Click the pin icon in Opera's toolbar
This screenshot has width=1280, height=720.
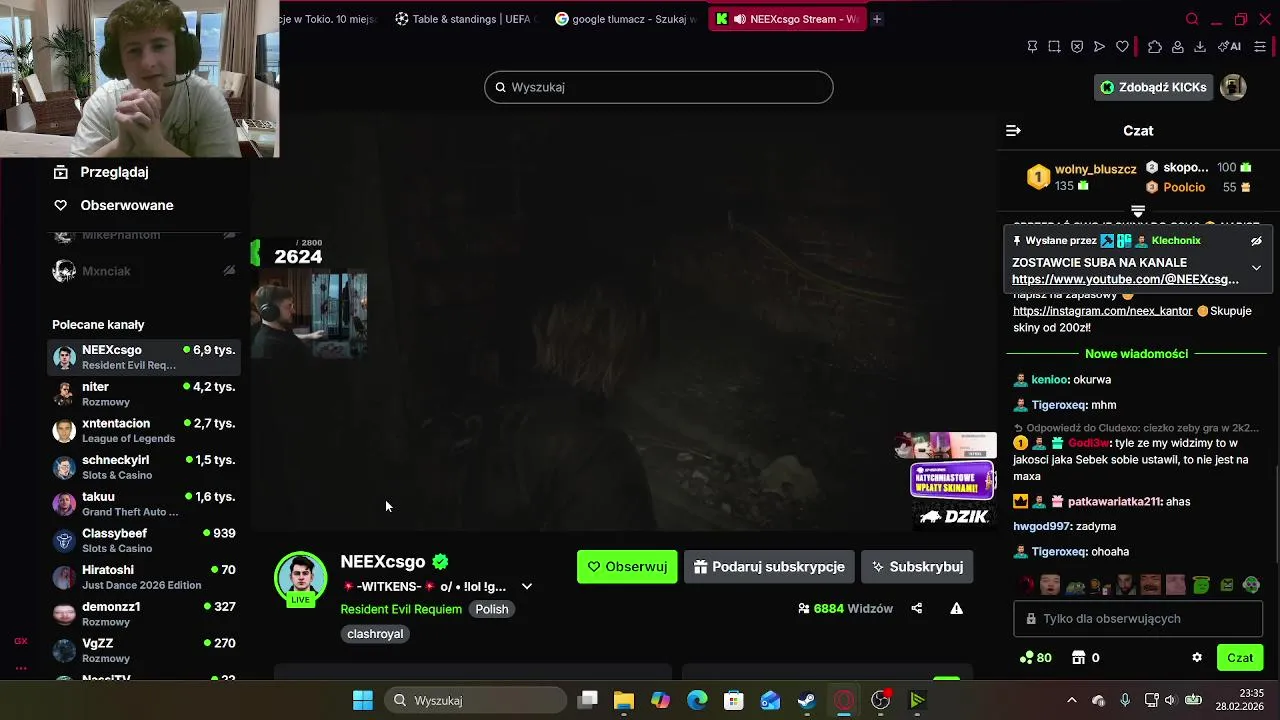1032,47
